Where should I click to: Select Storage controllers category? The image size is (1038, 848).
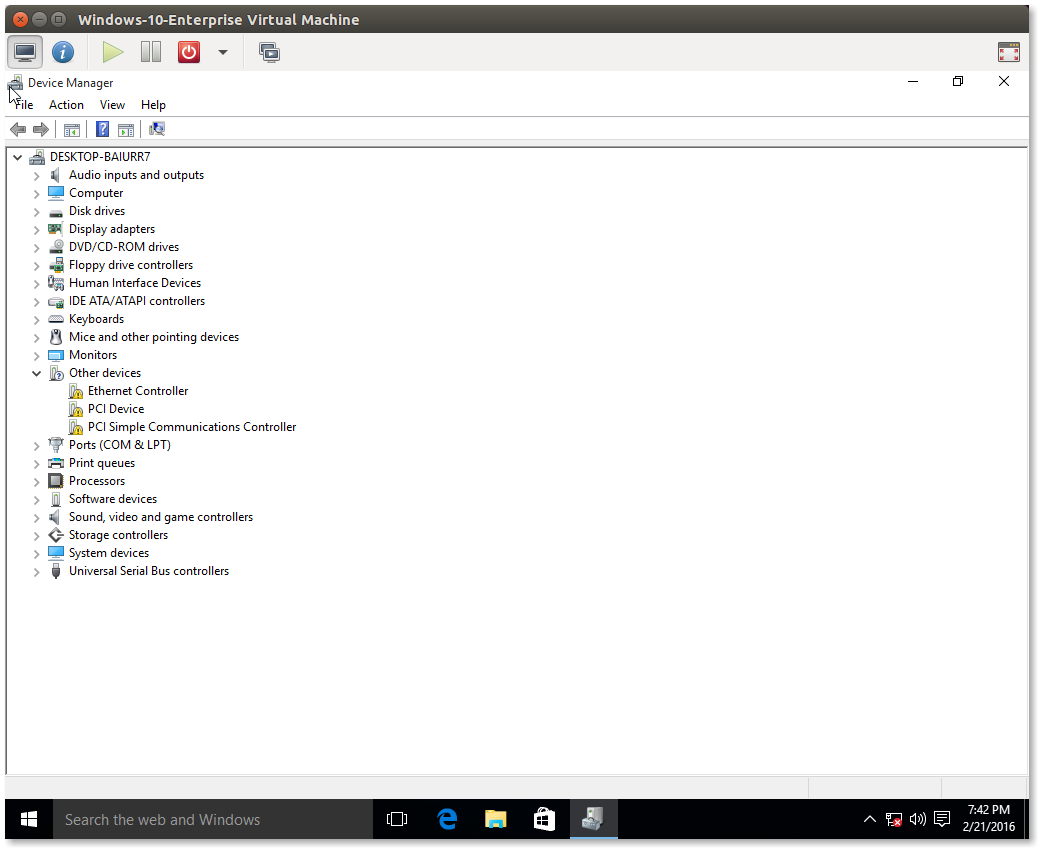pyautogui.click(x=118, y=535)
